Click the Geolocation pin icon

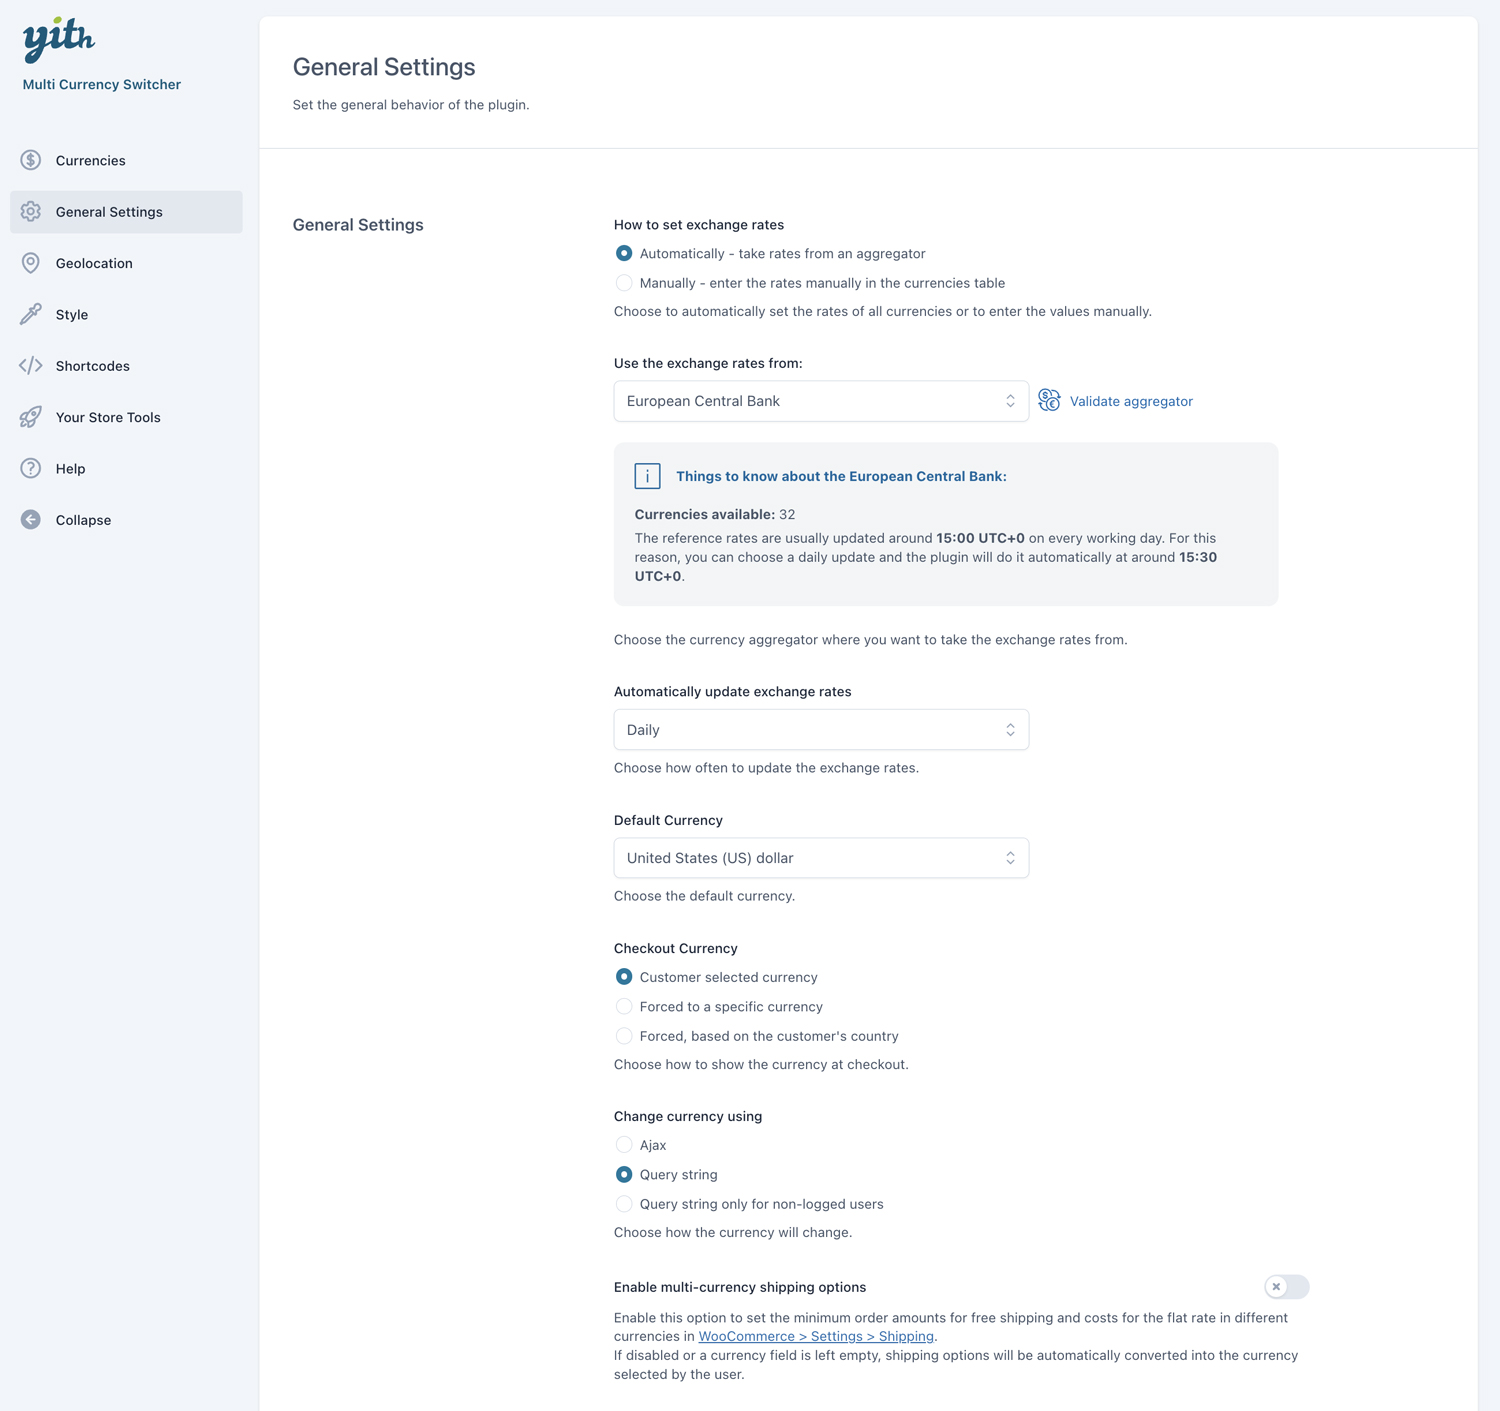[31, 263]
